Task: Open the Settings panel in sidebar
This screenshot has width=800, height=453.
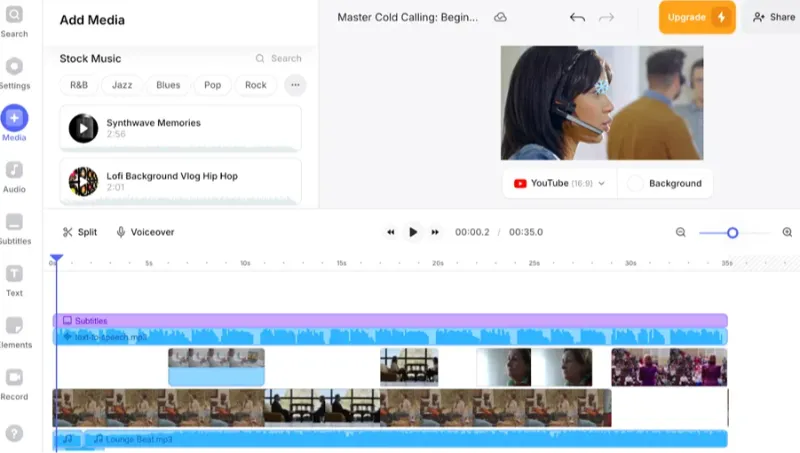Action: point(14,68)
